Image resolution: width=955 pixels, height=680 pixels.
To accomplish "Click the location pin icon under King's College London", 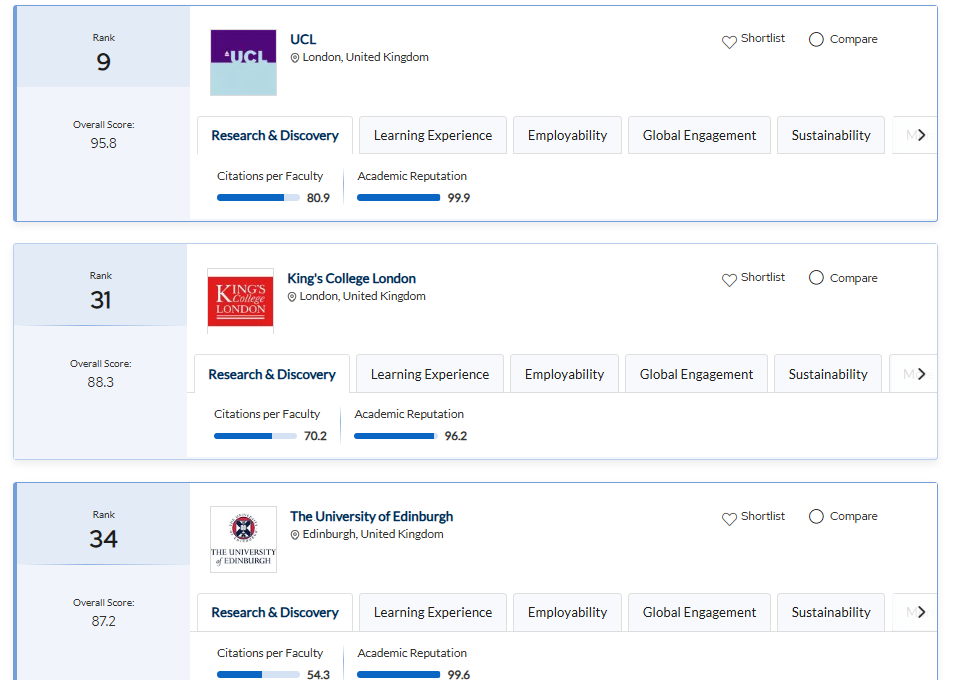I will coord(292,297).
